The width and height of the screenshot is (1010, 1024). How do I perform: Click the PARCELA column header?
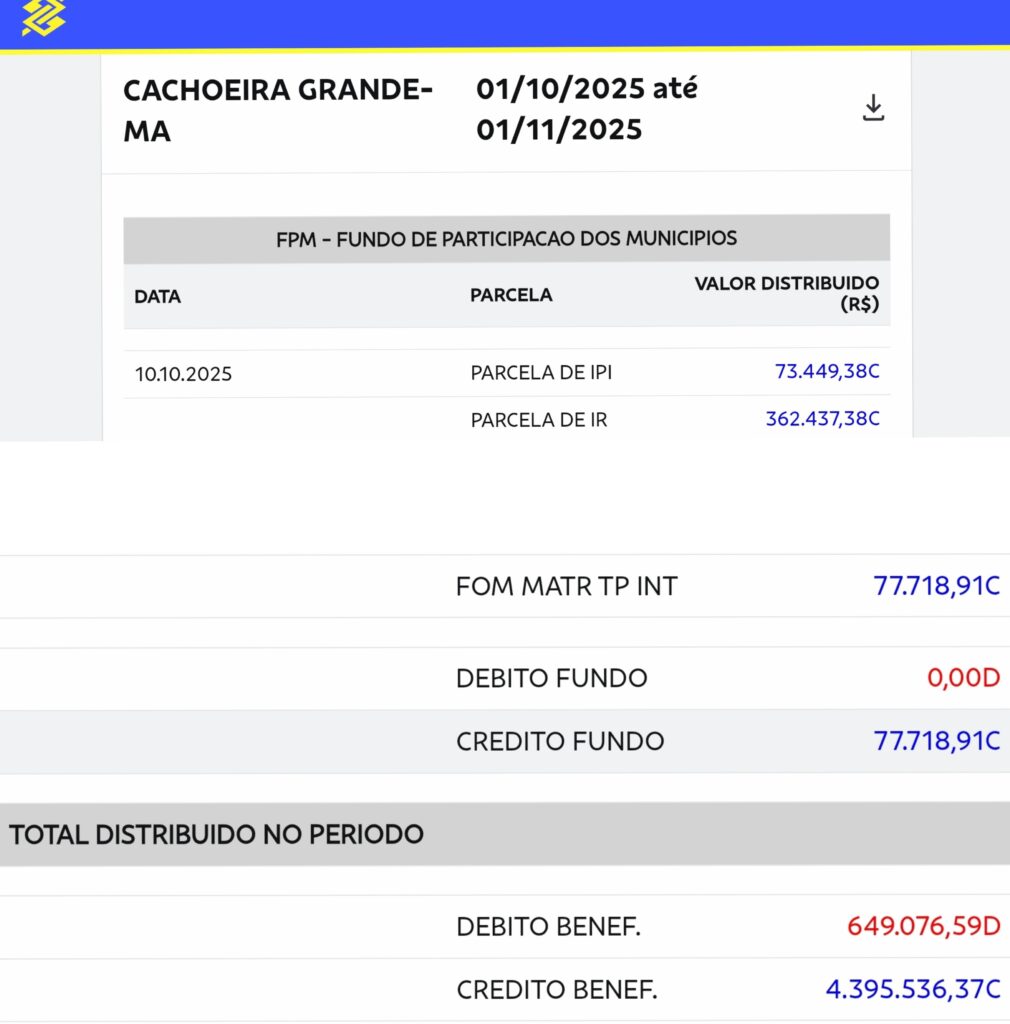(511, 295)
